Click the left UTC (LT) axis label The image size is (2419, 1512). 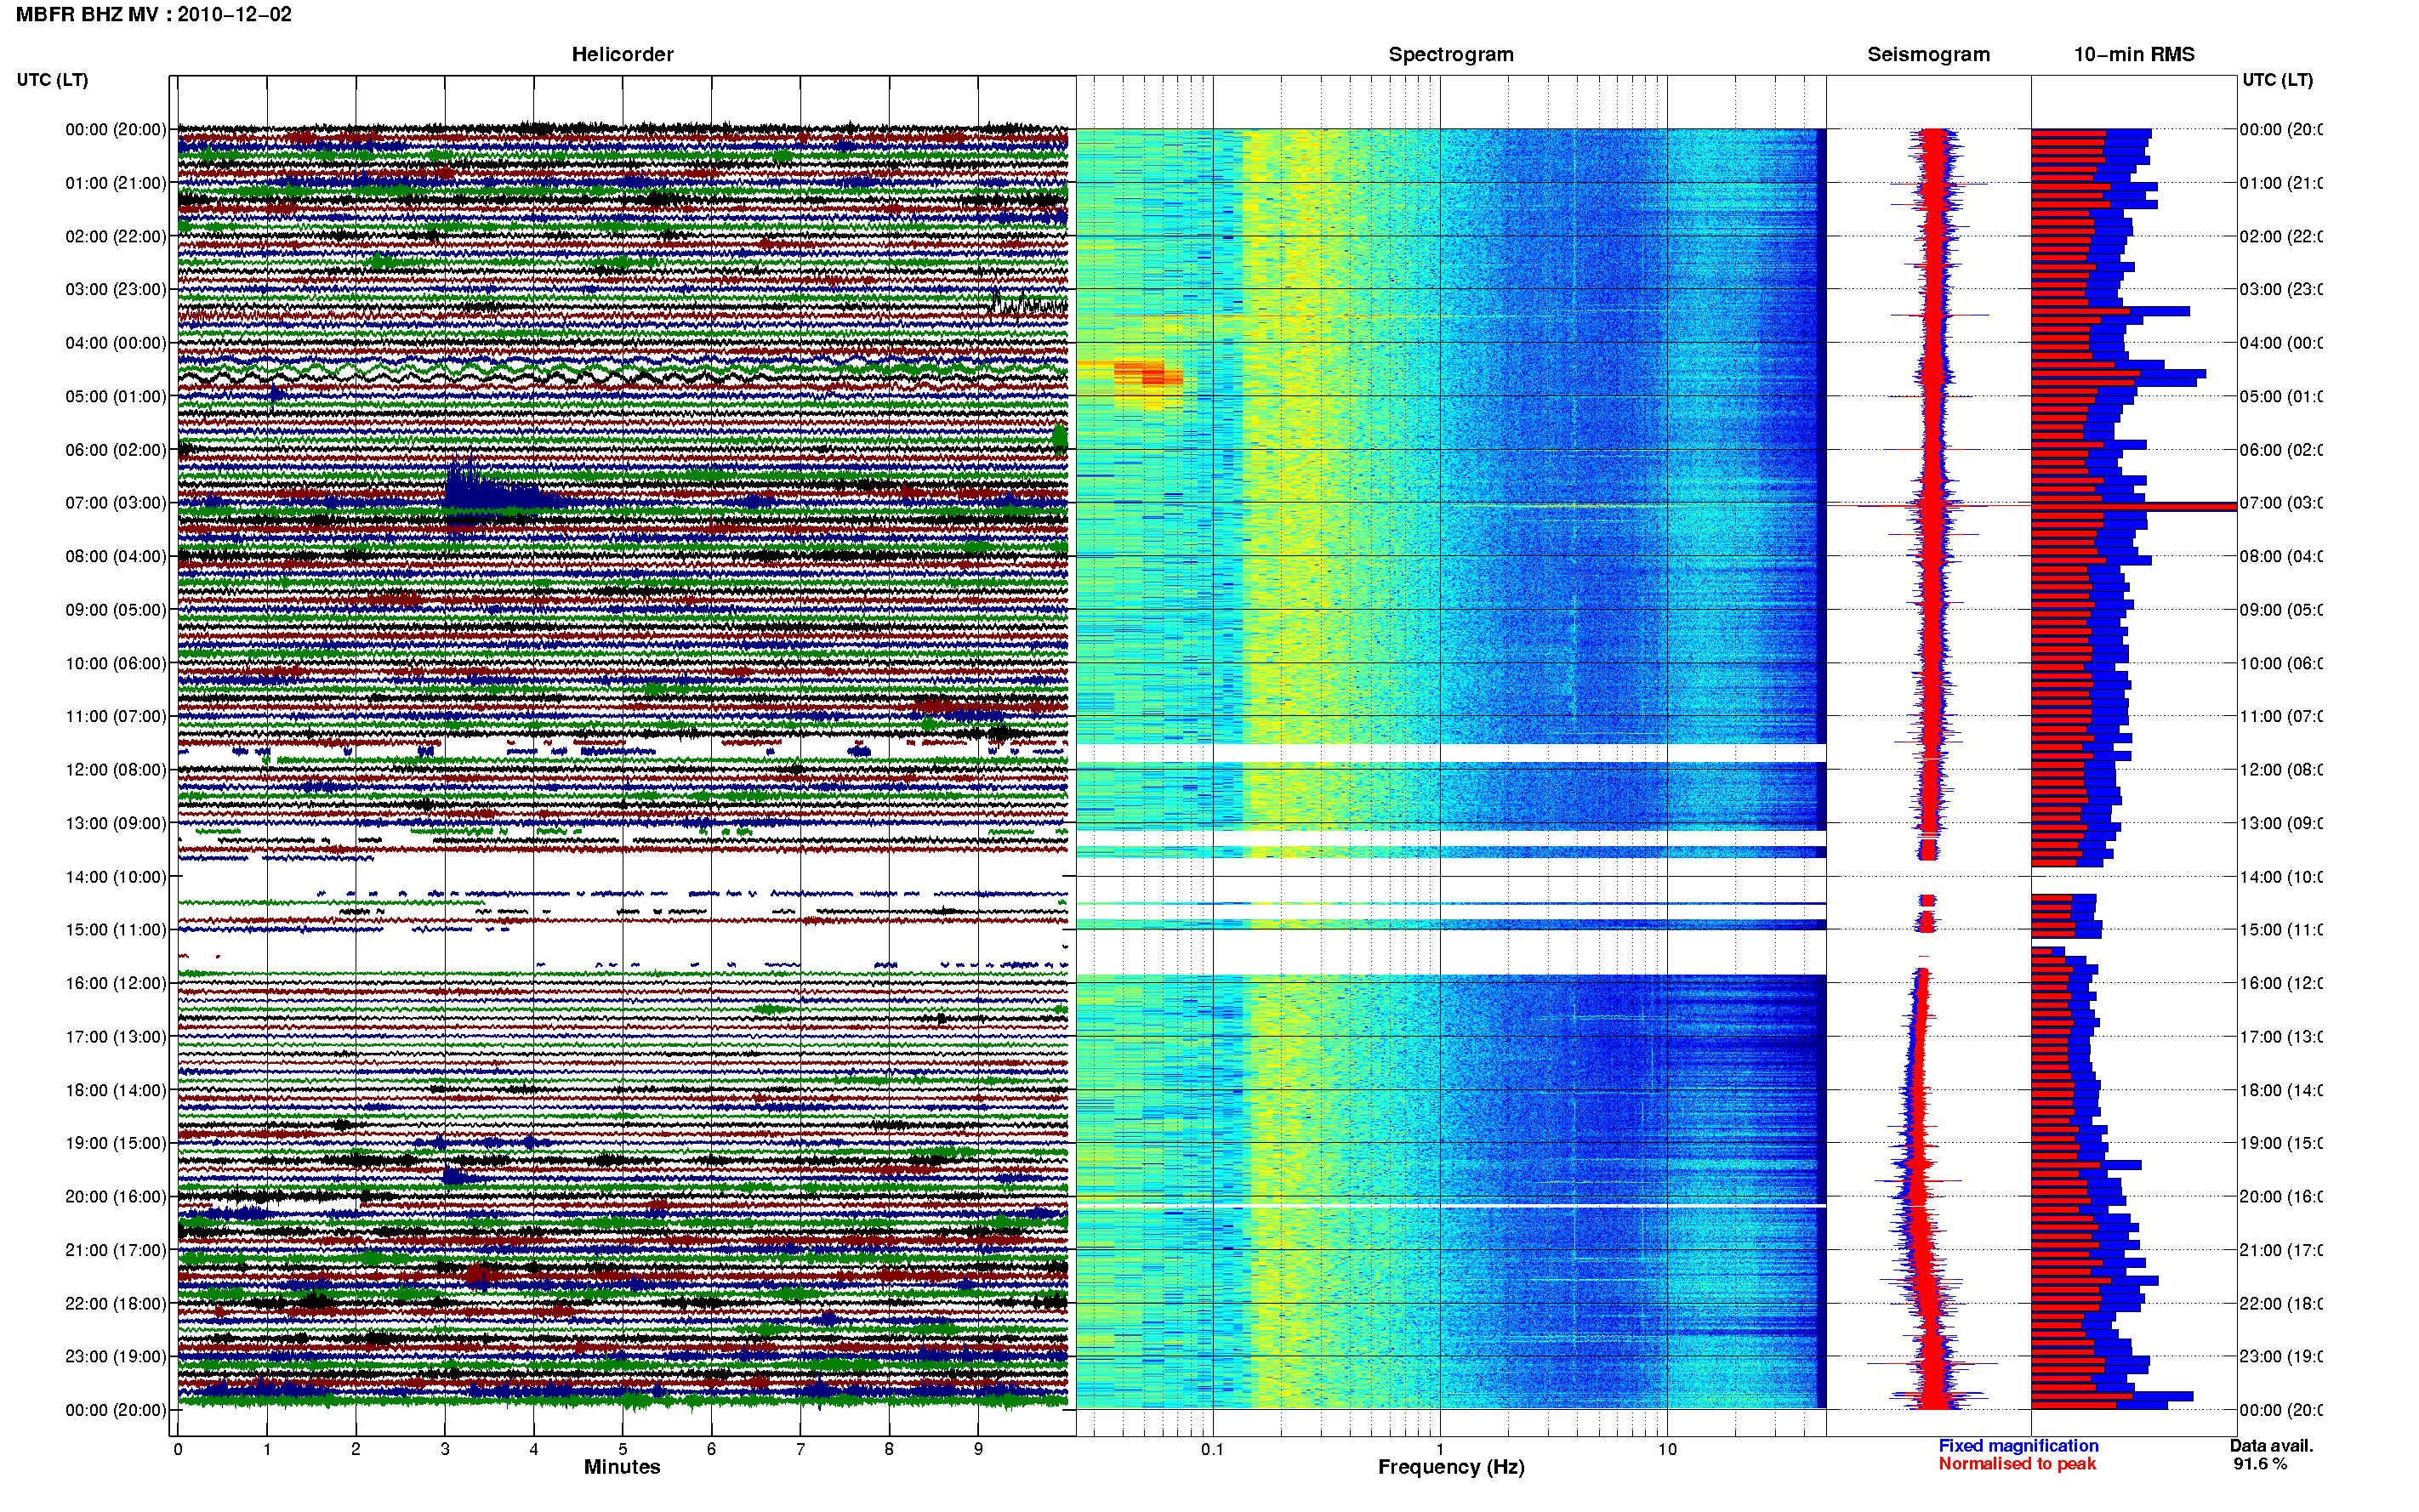52,79
